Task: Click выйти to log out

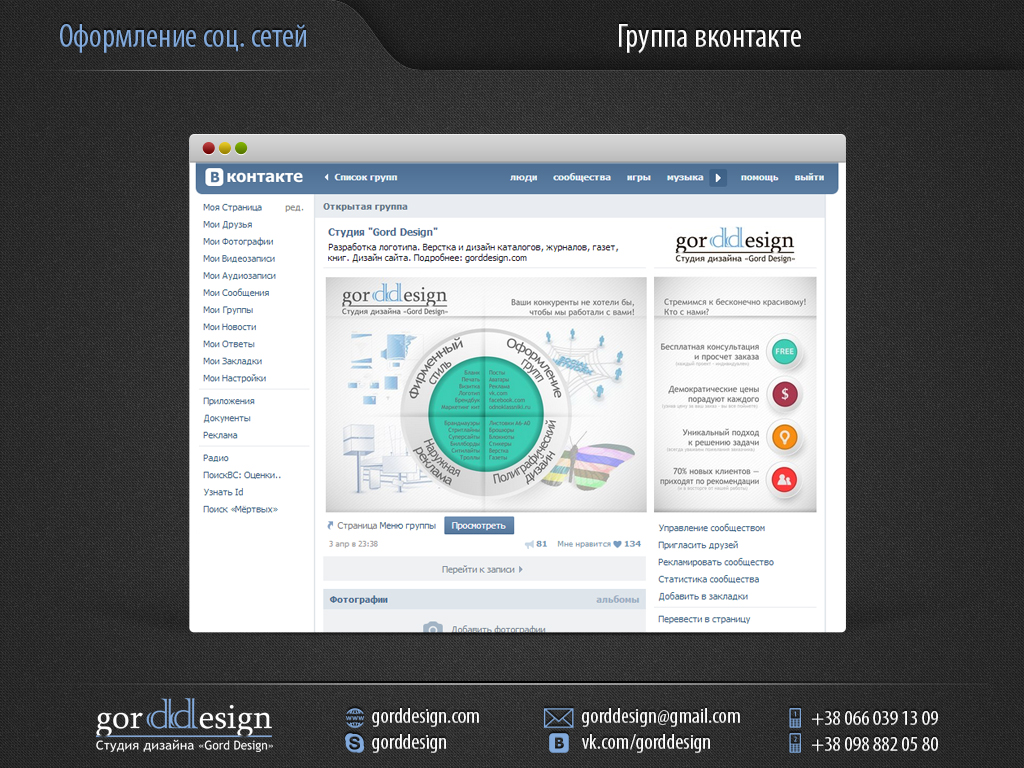Action: (x=809, y=177)
